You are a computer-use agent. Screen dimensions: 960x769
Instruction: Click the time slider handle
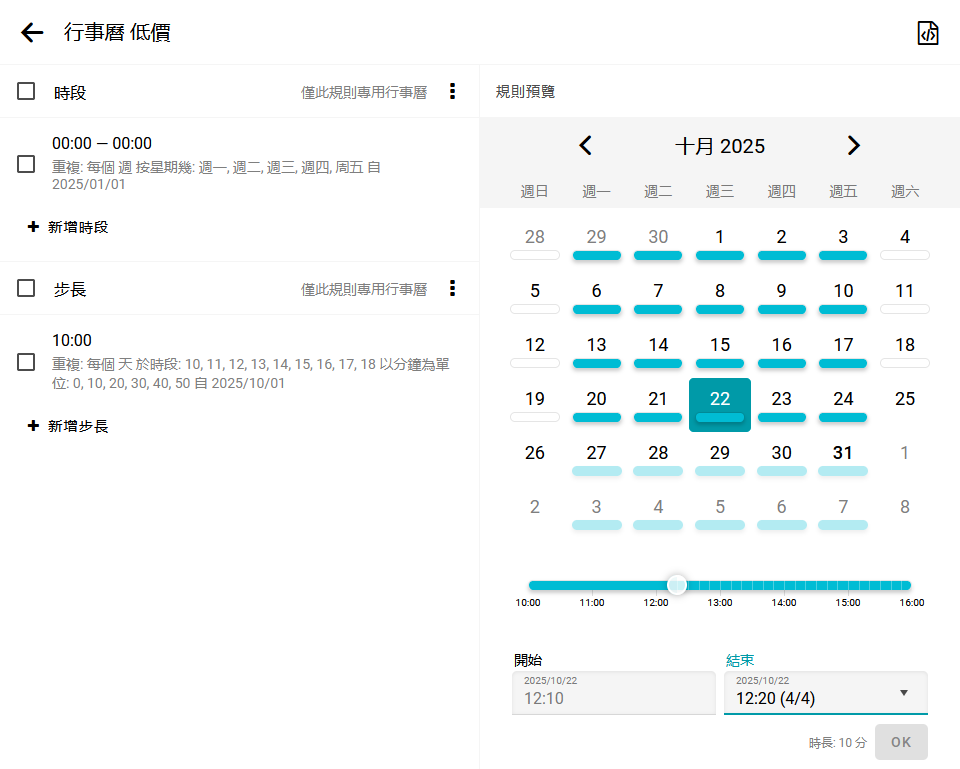677,585
